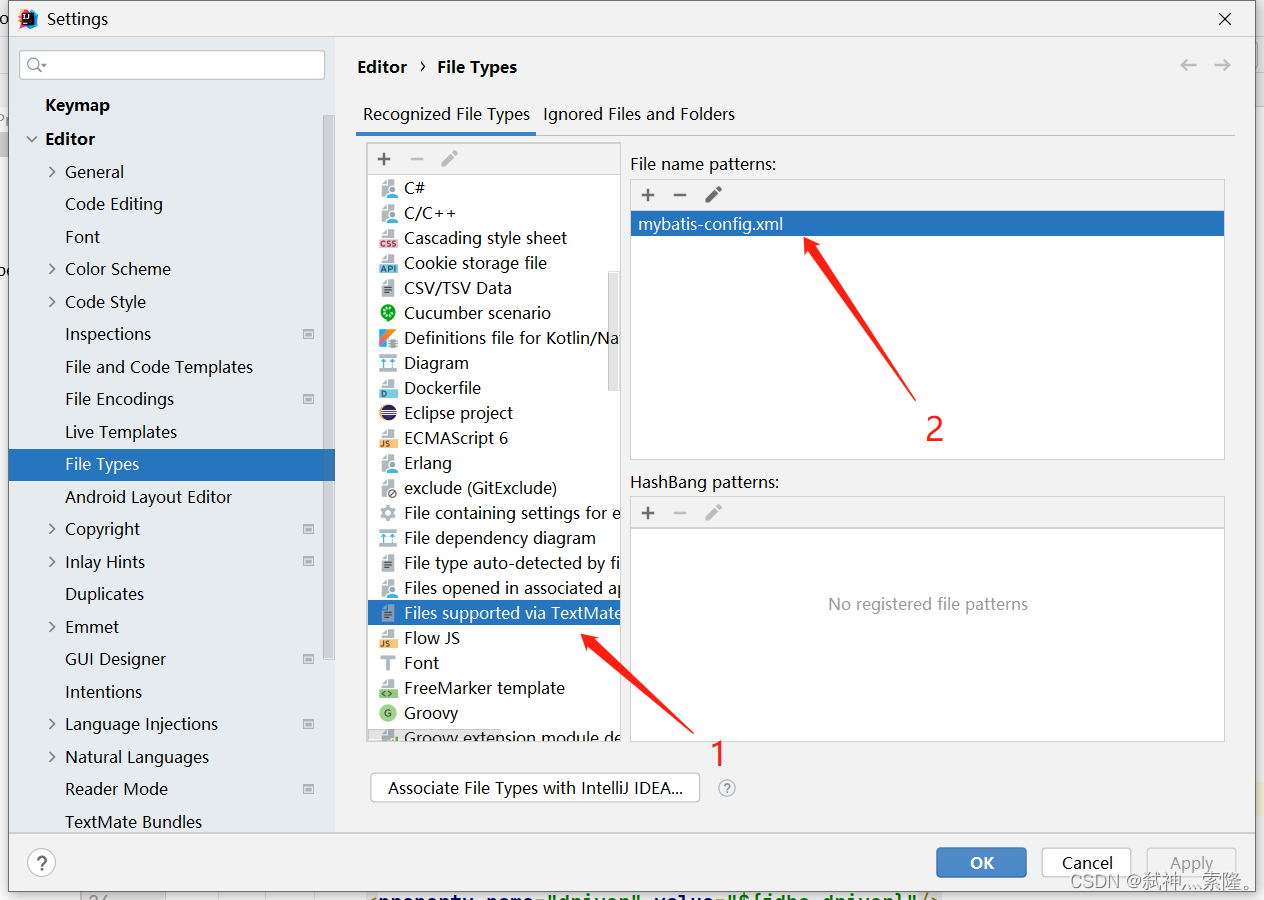Navigate back with the left arrow
This screenshot has width=1264, height=900.
pyautogui.click(x=1188, y=65)
